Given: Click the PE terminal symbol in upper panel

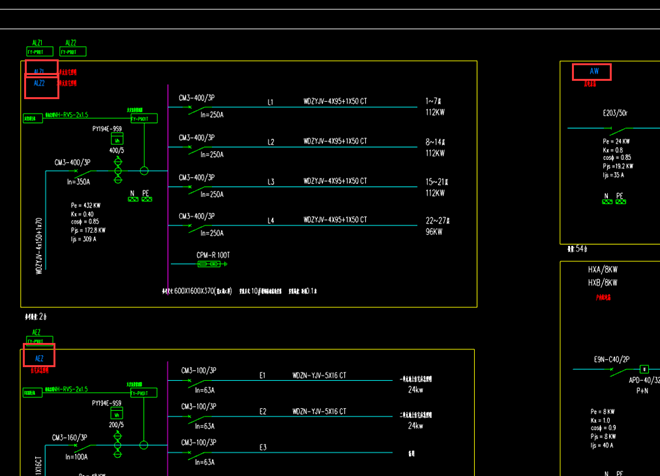Looking at the screenshot, I should (146, 199).
